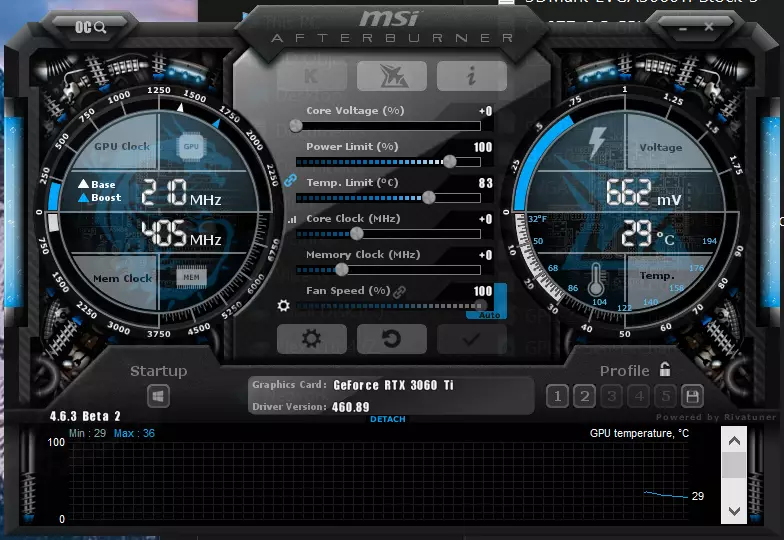Image resolution: width=784 pixels, height=540 pixels.
Task: Toggle fan speed sync link icon
Action: click(400, 292)
